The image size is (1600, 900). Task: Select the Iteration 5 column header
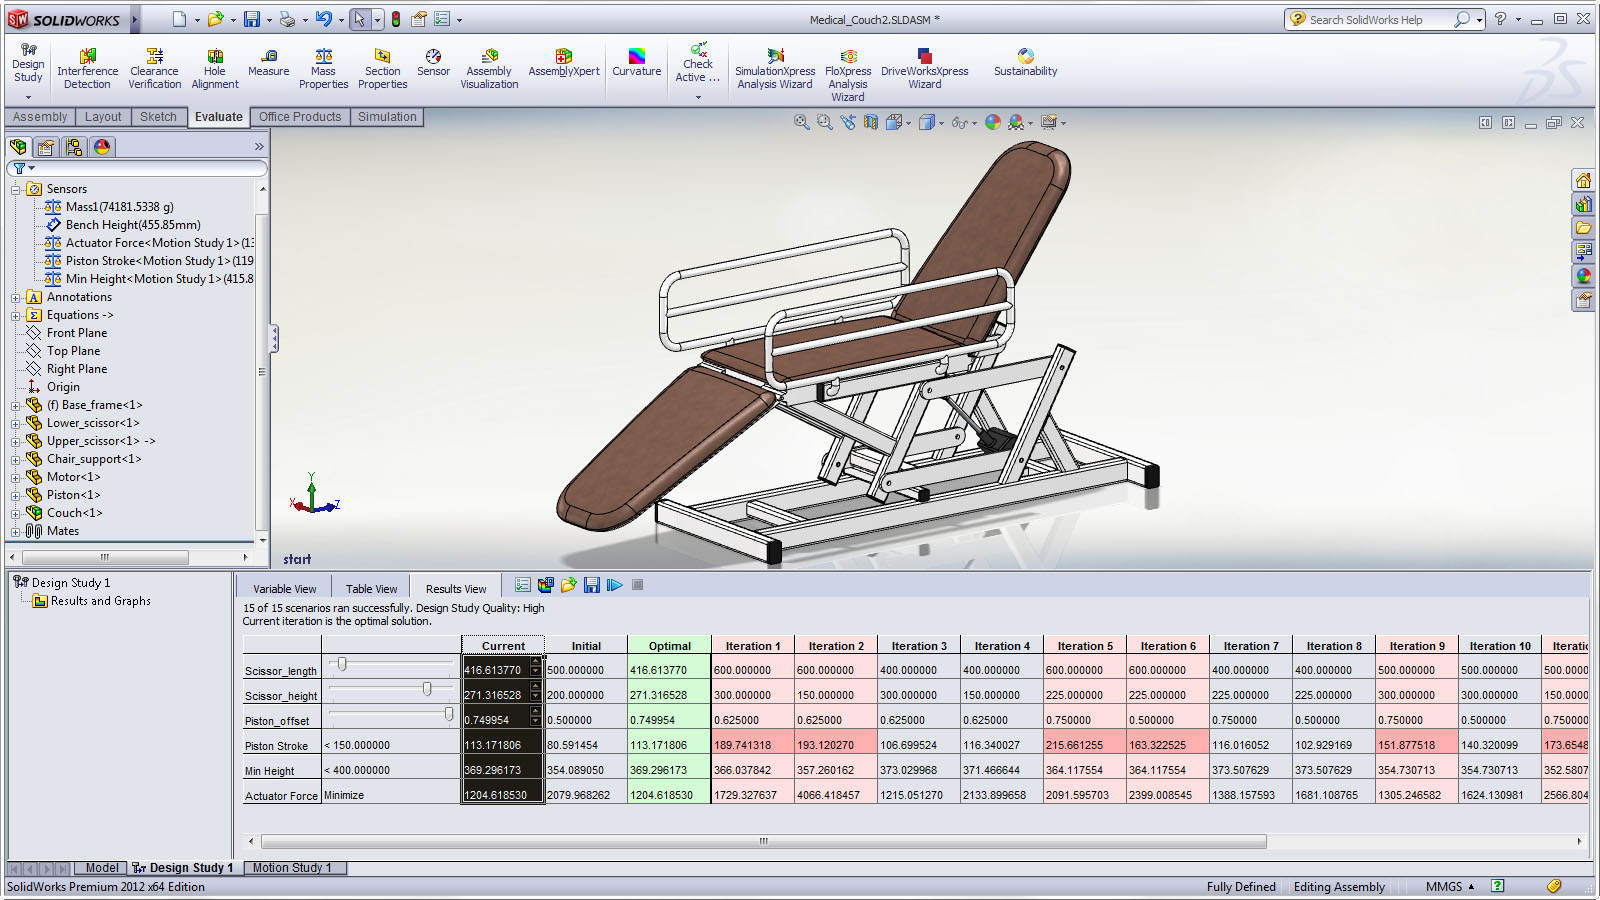click(x=1084, y=646)
